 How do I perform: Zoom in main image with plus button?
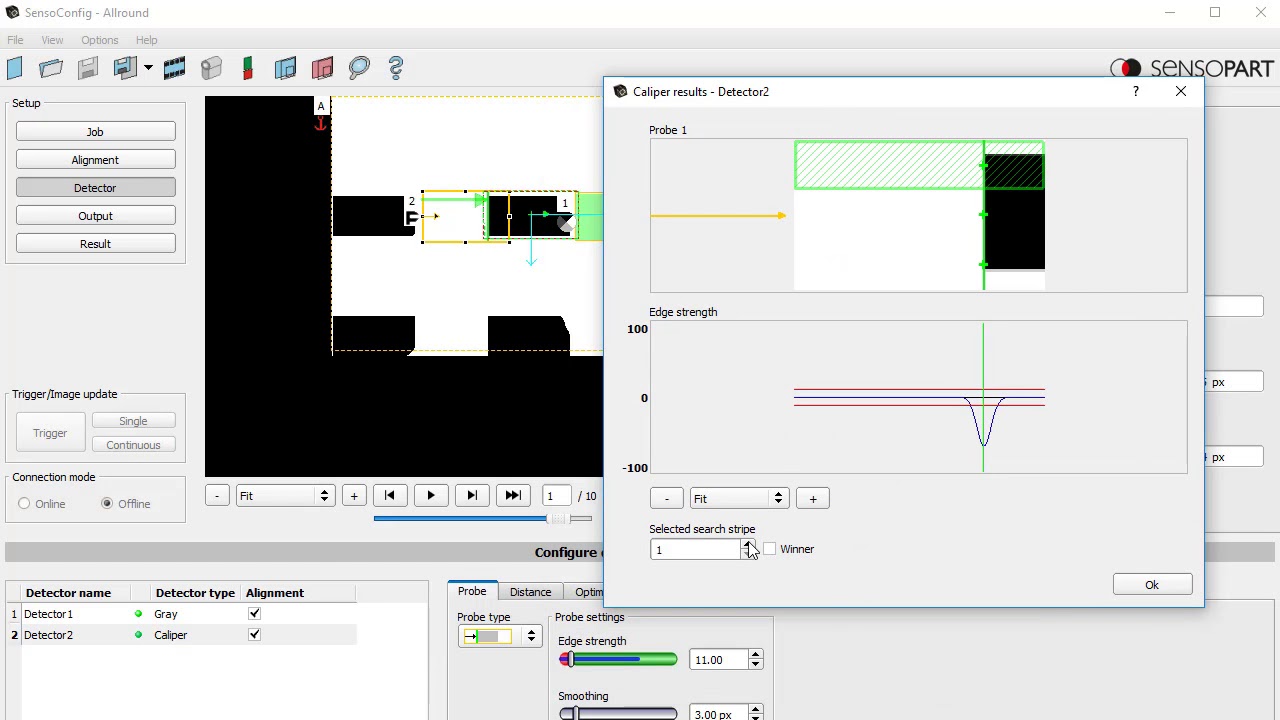tap(354, 496)
